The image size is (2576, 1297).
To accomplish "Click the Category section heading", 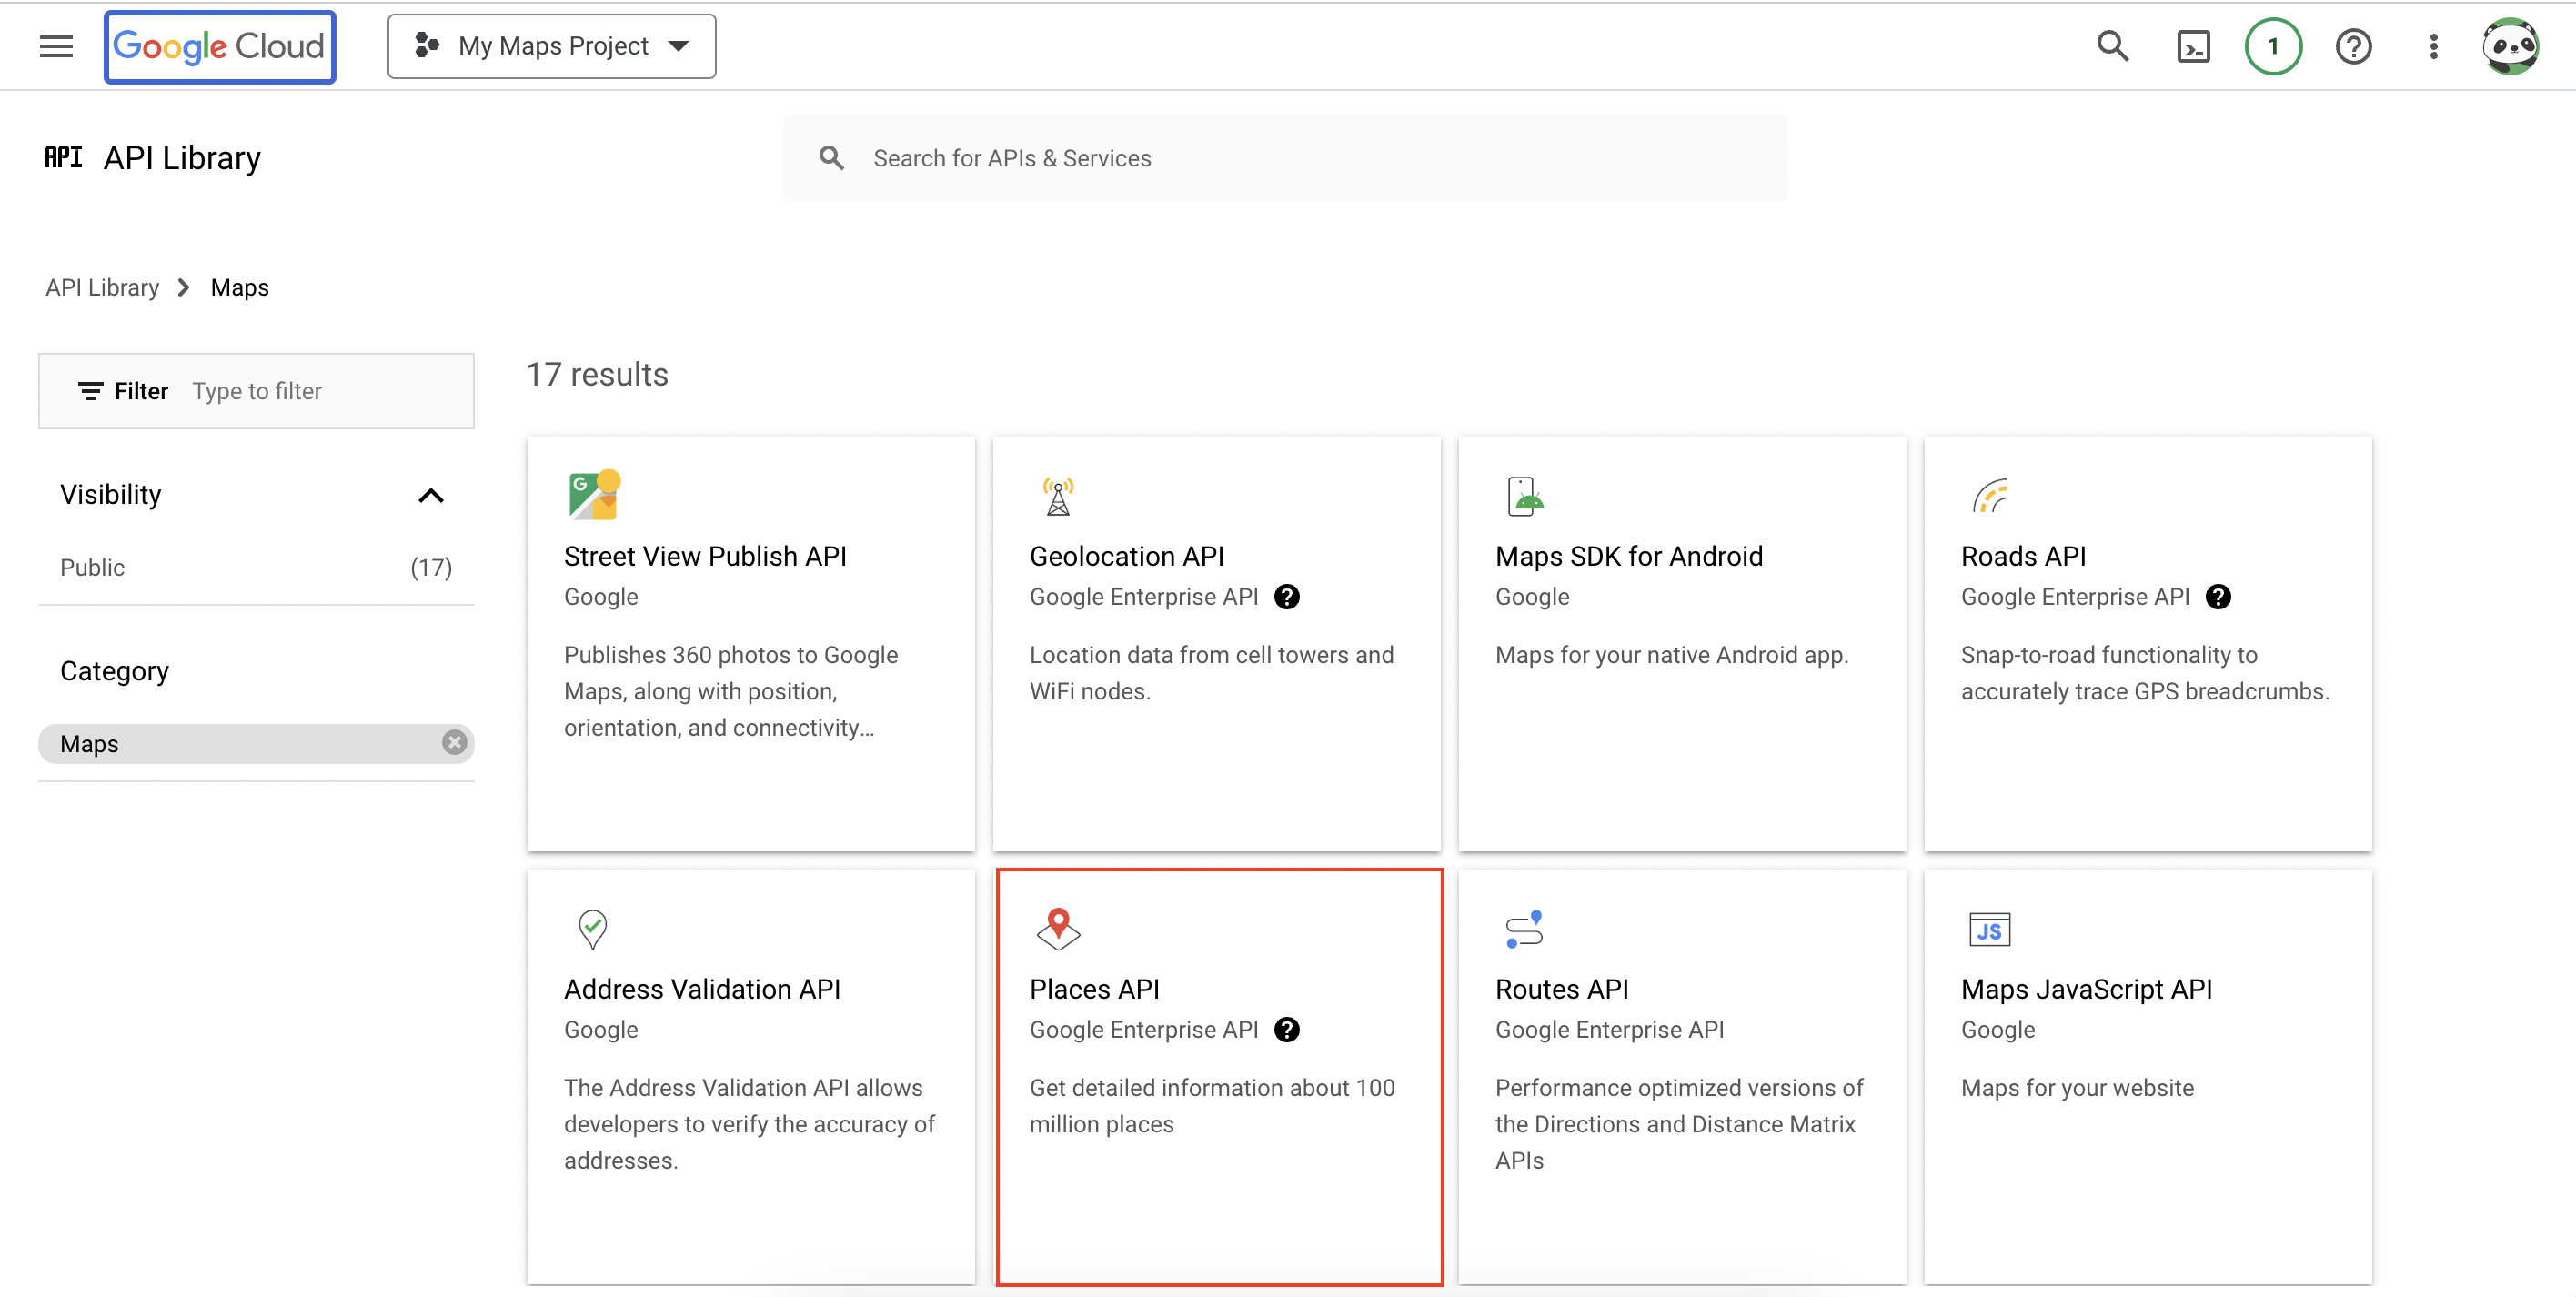I will coord(114,670).
